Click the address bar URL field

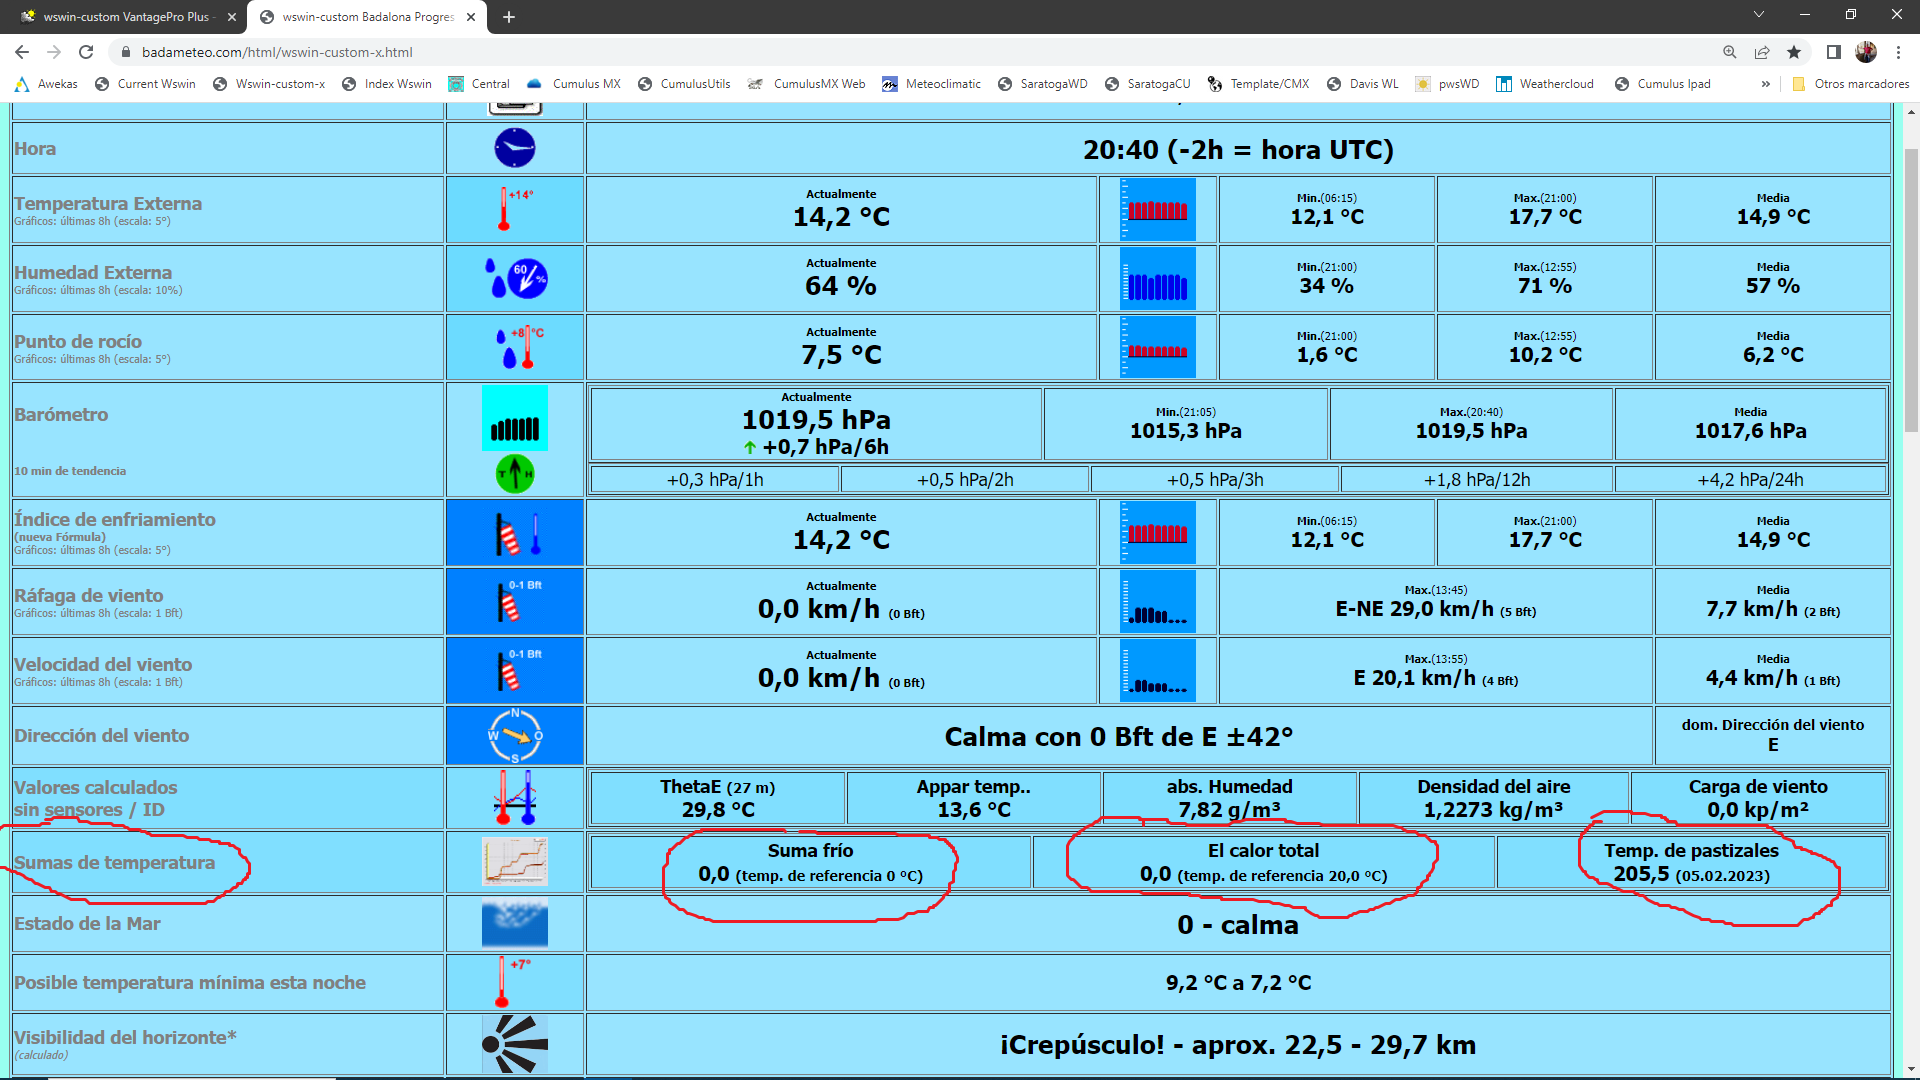800,52
